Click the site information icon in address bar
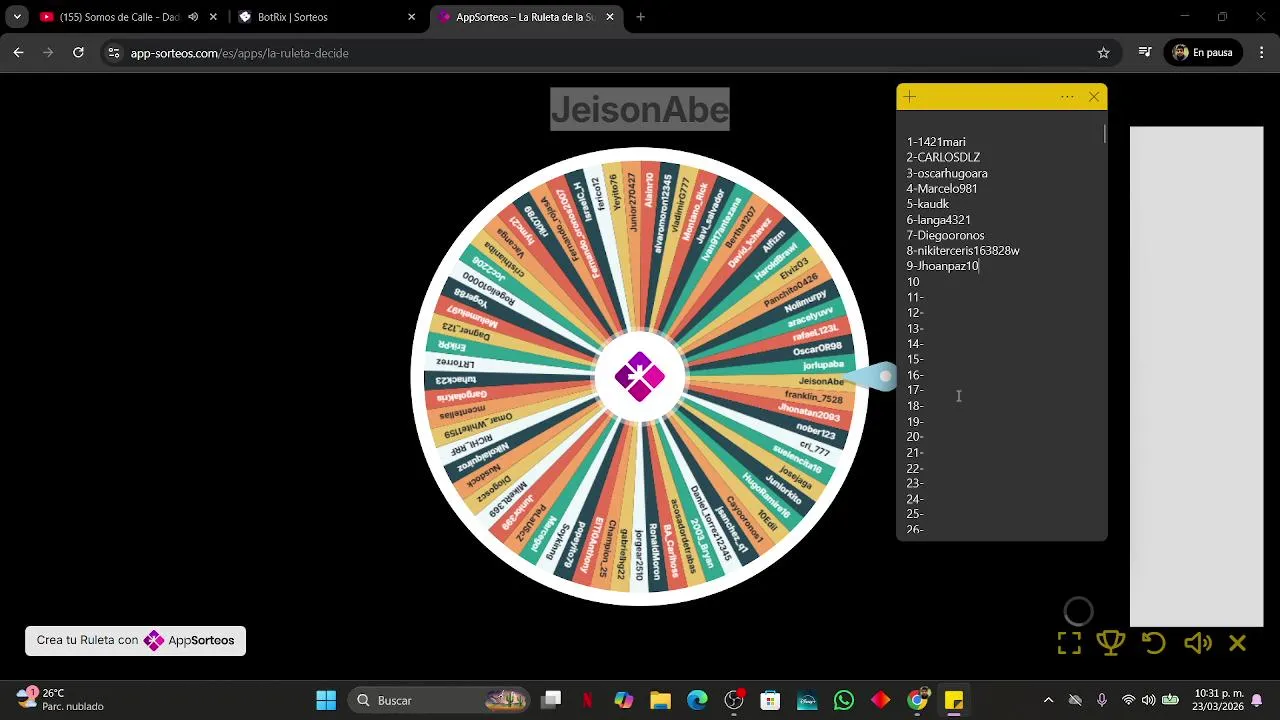The width and height of the screenshot is (1280, 720). click(x=114, y=53)
